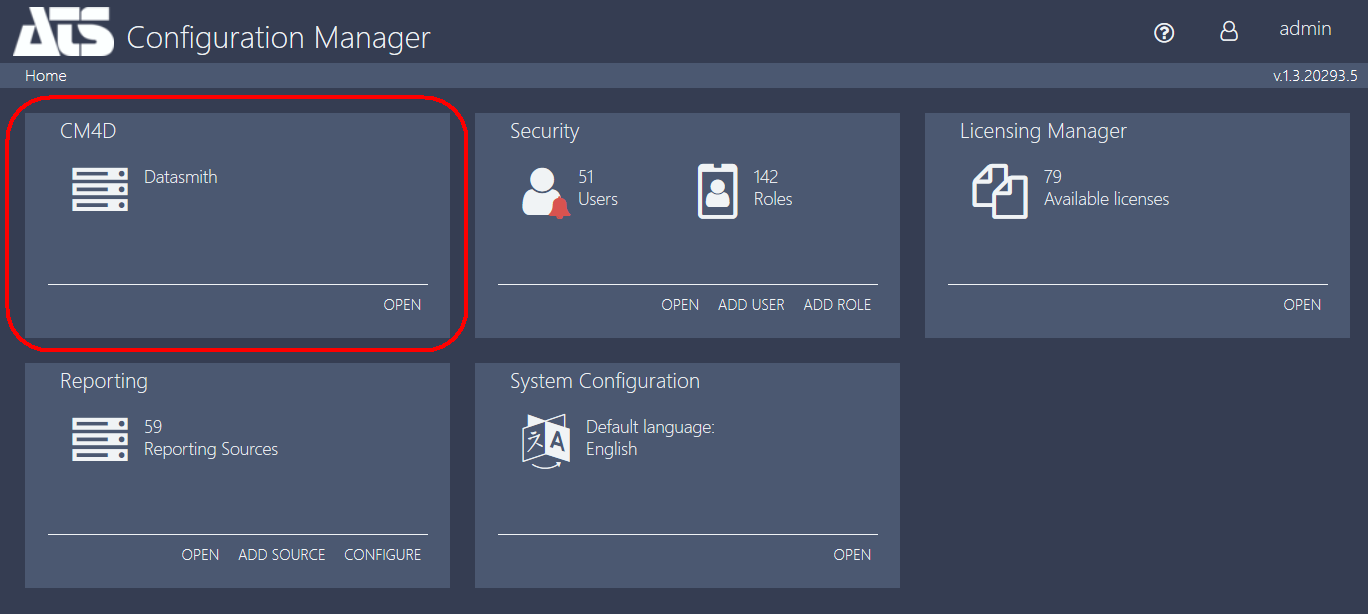Image resolution: width=1368 pixels, height=614 pixels.
Task: Click the Users icon with bell
Action: [546, 191]
